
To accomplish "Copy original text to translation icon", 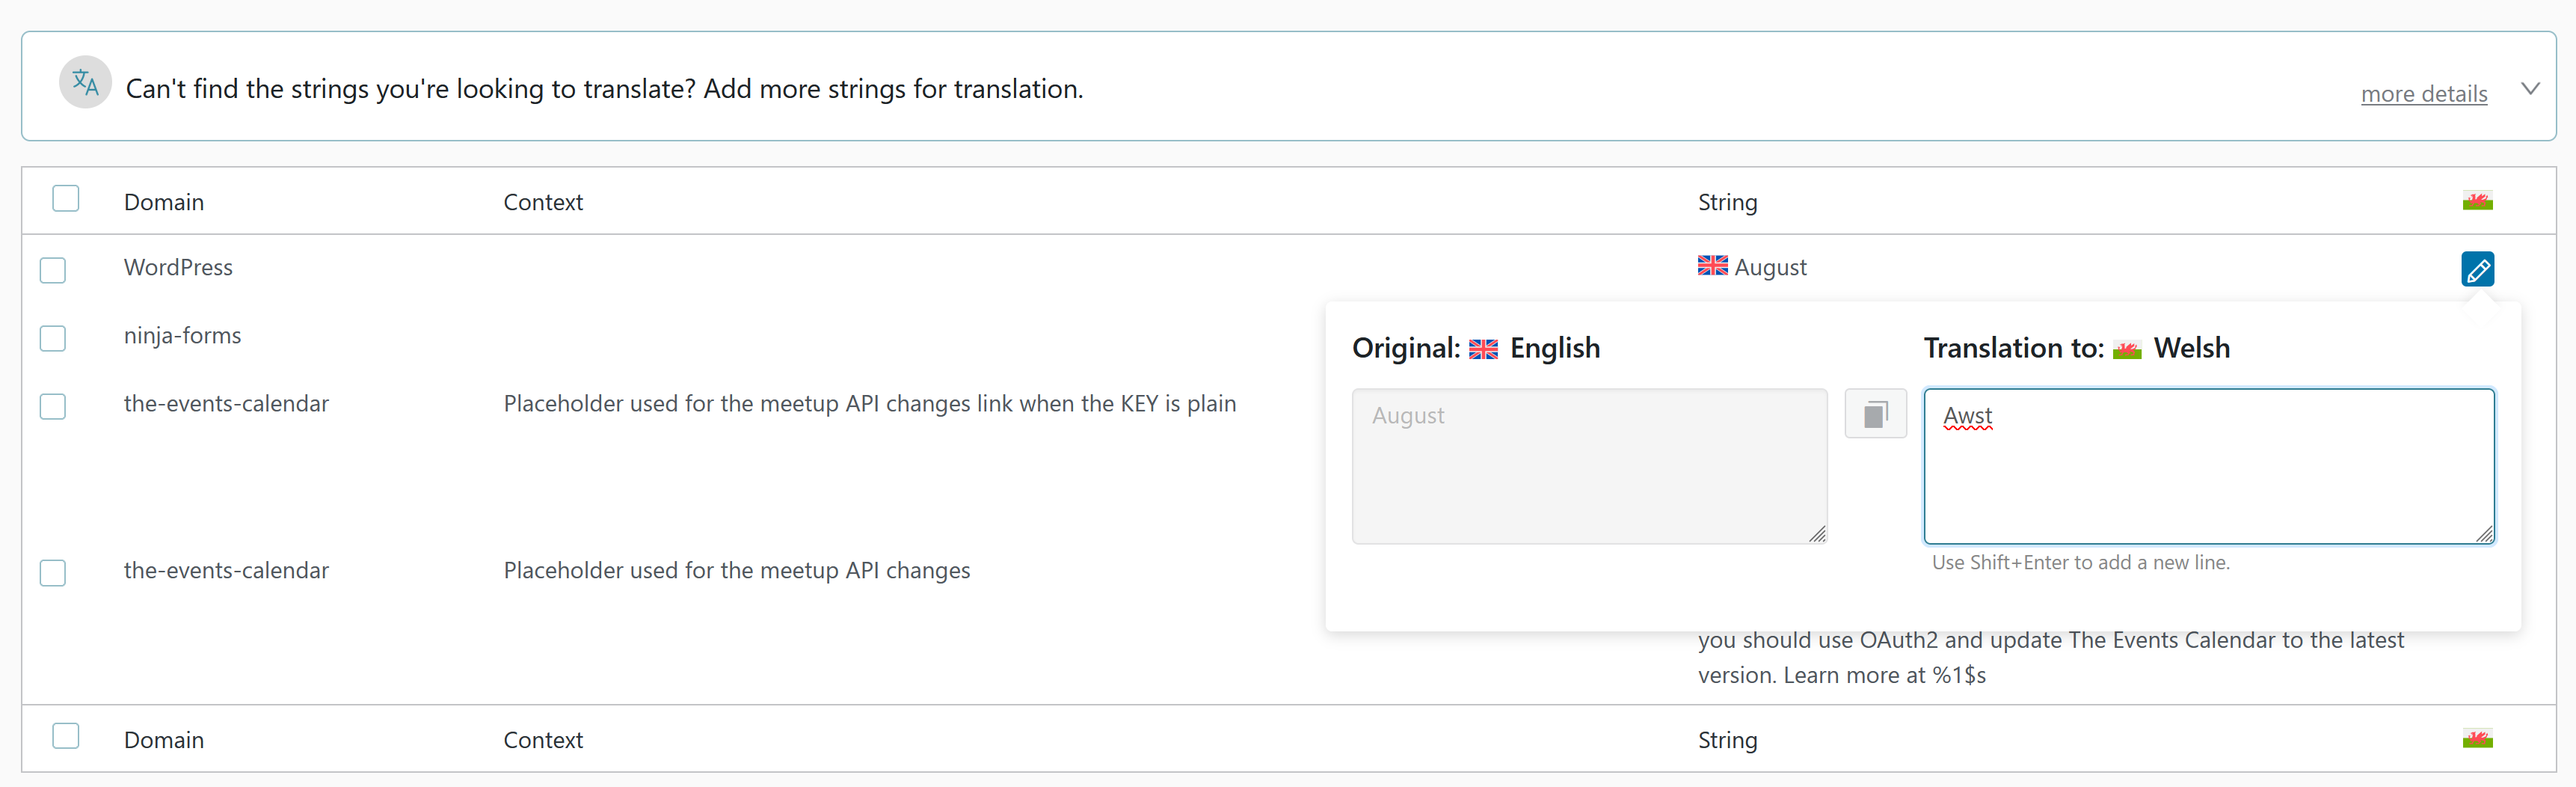I will 1875,414.
